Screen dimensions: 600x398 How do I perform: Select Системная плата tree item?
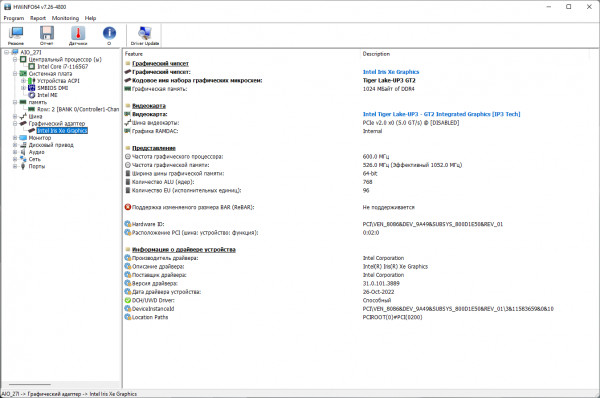(51, 73)
